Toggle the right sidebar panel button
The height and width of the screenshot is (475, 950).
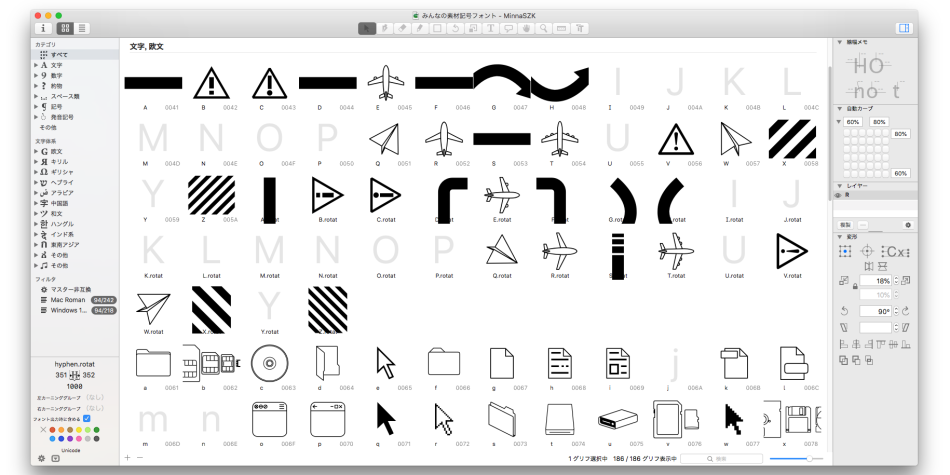[904, 28]
